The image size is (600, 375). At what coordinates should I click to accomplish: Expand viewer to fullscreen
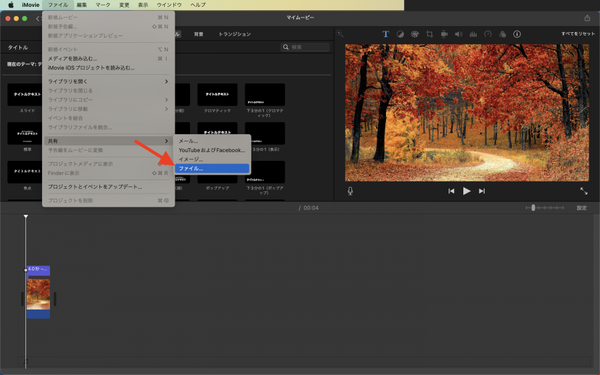click(x=584, y=191)
